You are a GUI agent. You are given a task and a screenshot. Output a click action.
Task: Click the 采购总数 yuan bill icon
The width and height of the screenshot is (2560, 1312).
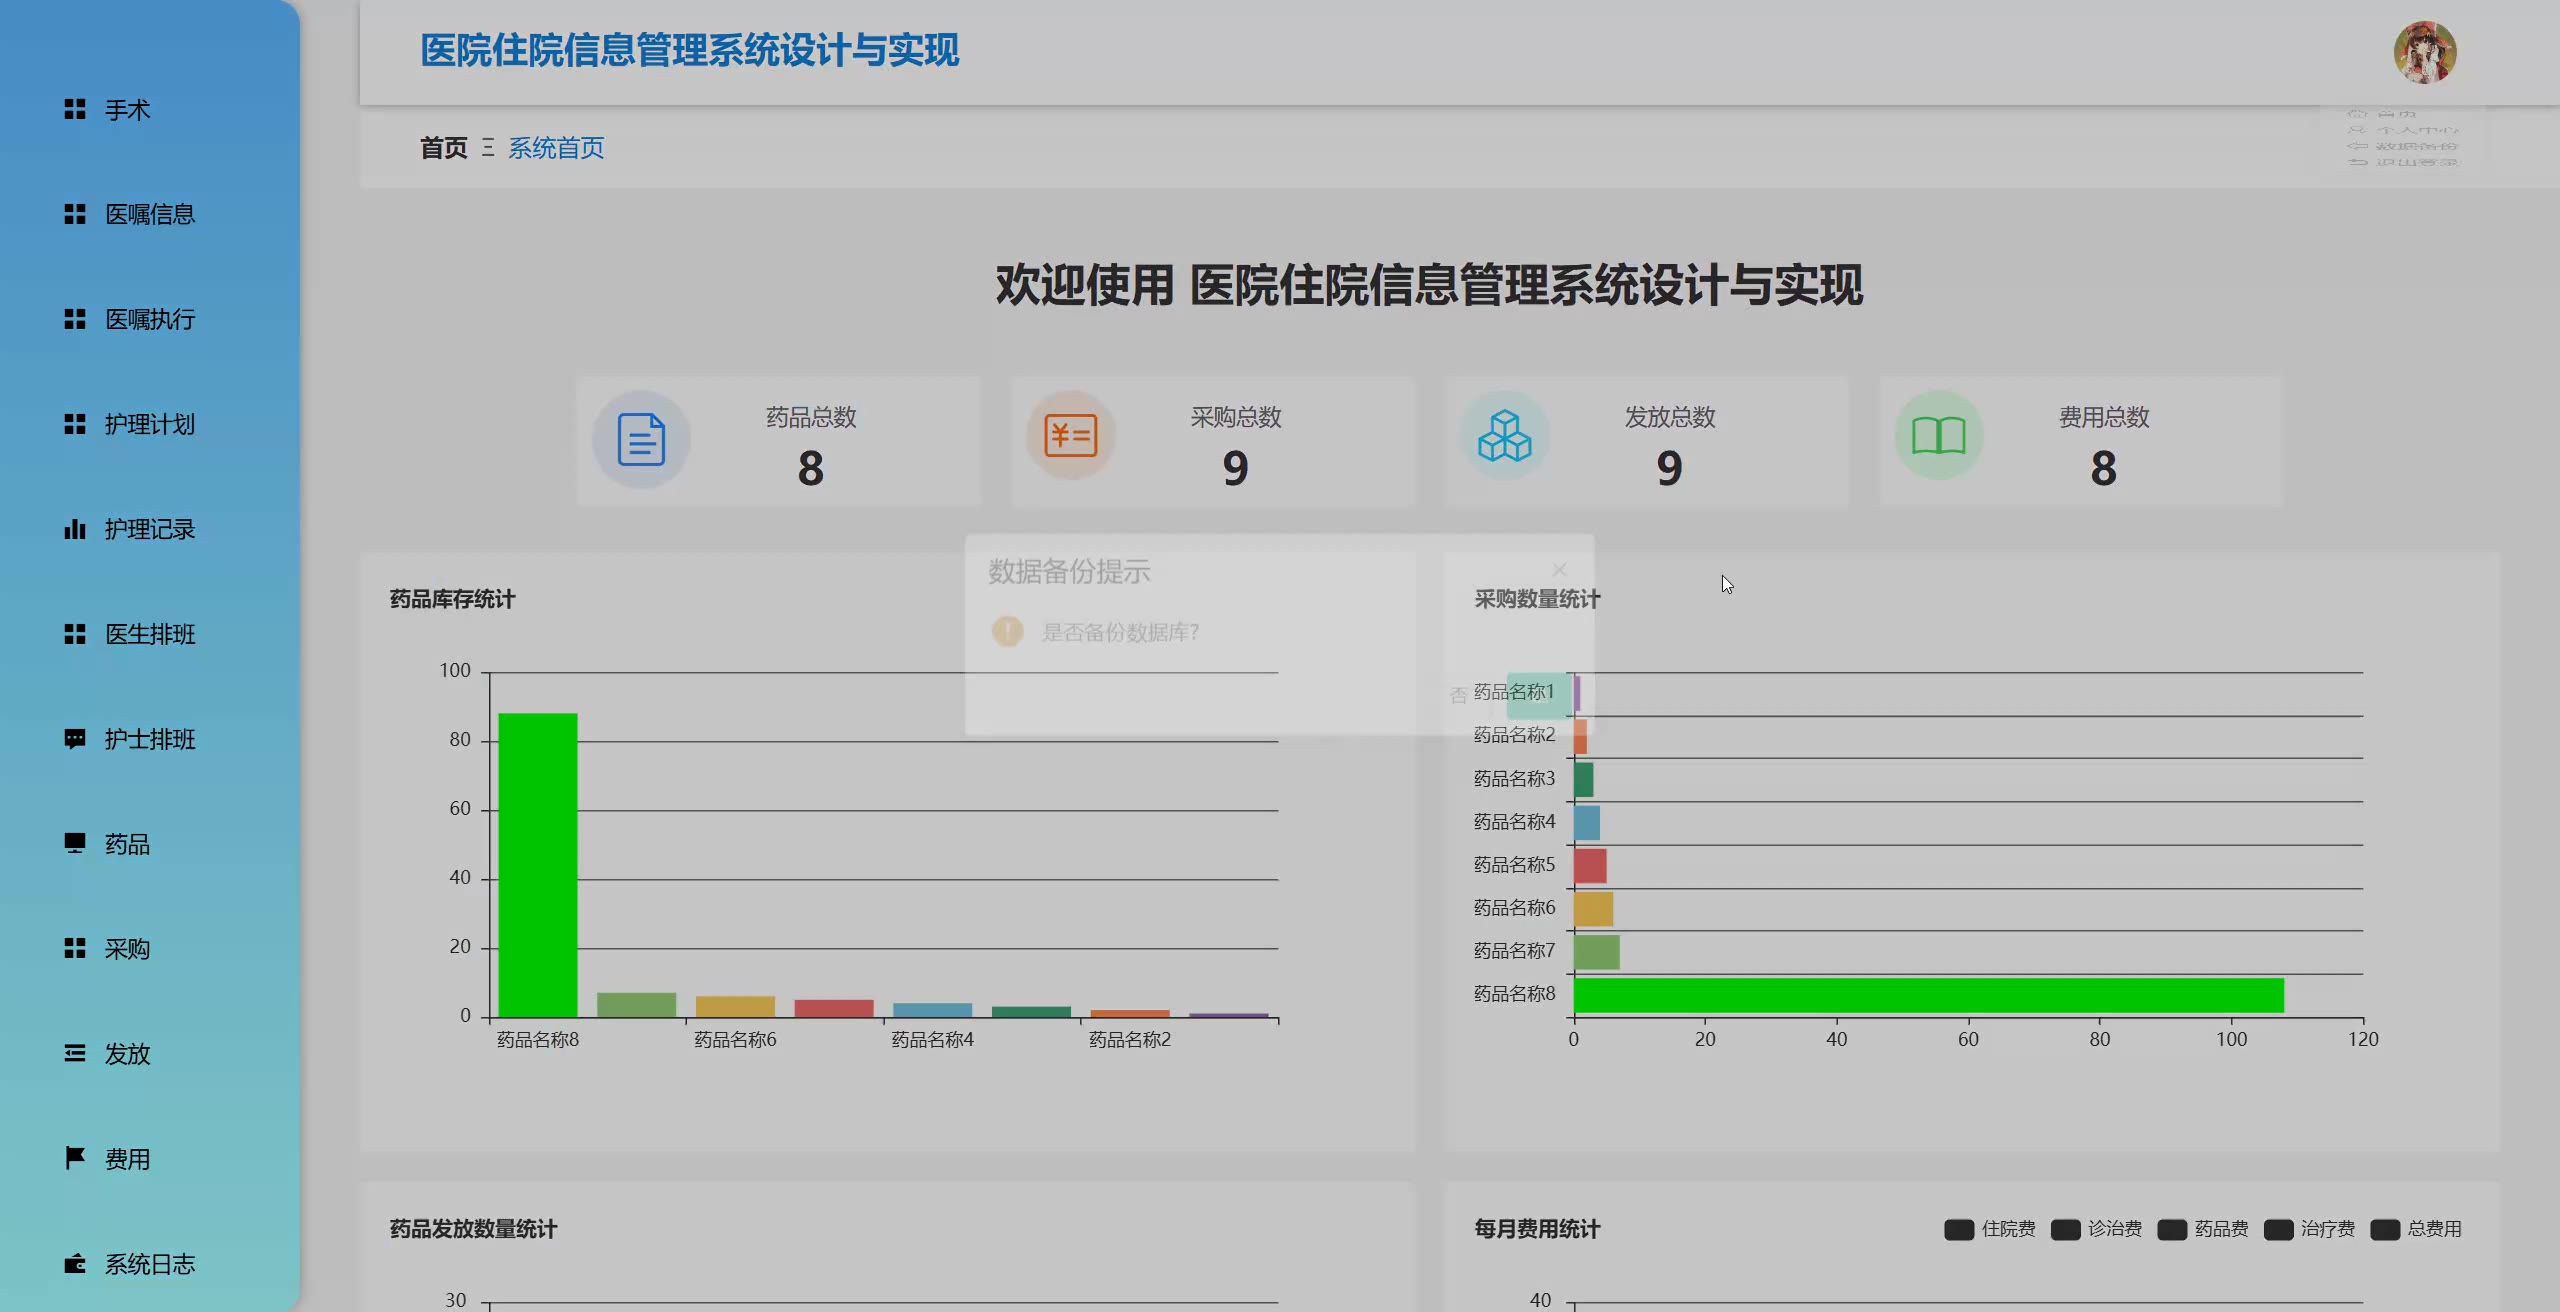[1070, 436]
